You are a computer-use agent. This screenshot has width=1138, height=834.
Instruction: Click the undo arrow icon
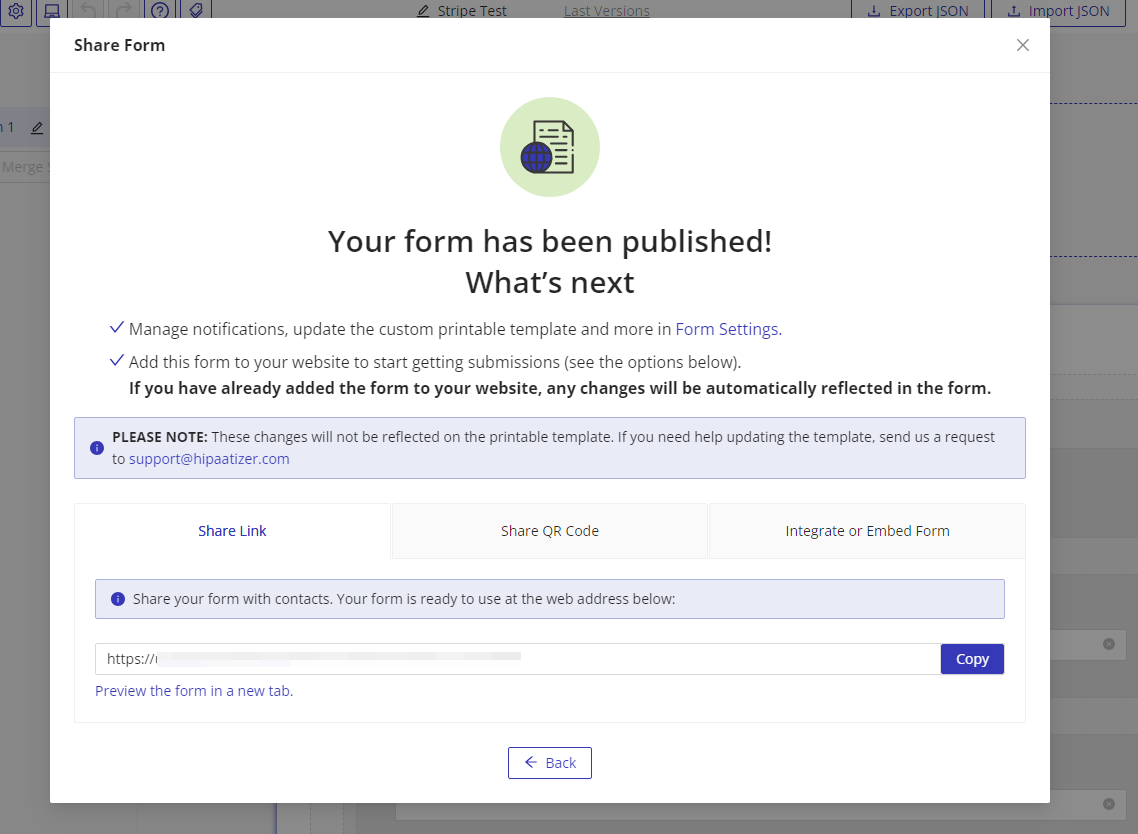89,11
